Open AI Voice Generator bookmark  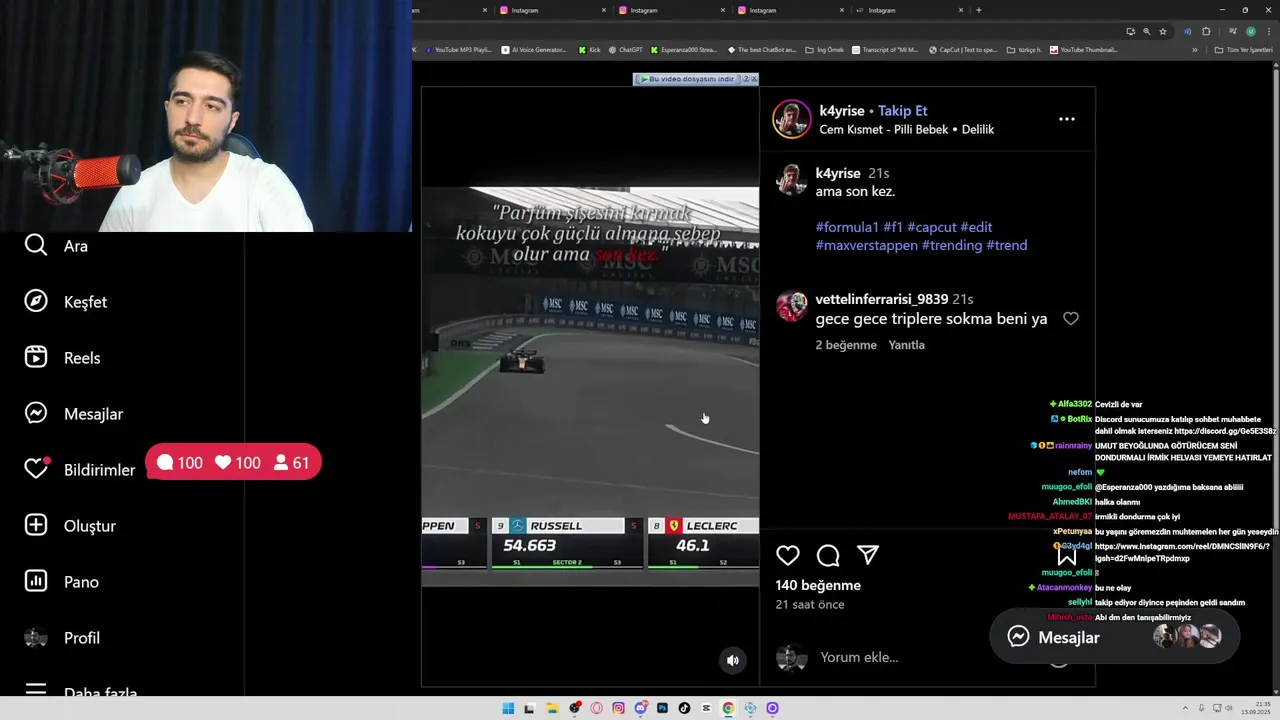(x=534, y=50)
